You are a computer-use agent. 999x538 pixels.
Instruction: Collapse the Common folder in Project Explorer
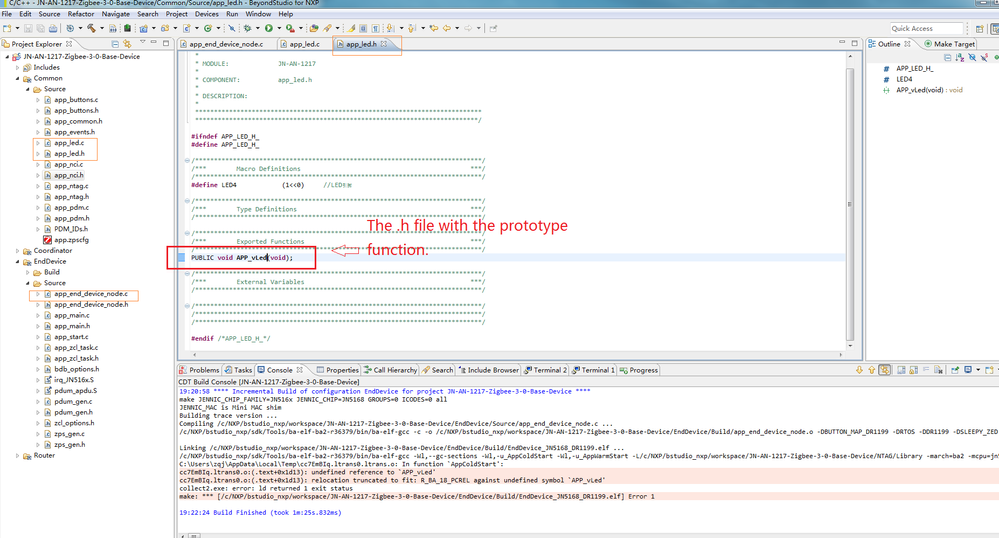coord(18,78)
